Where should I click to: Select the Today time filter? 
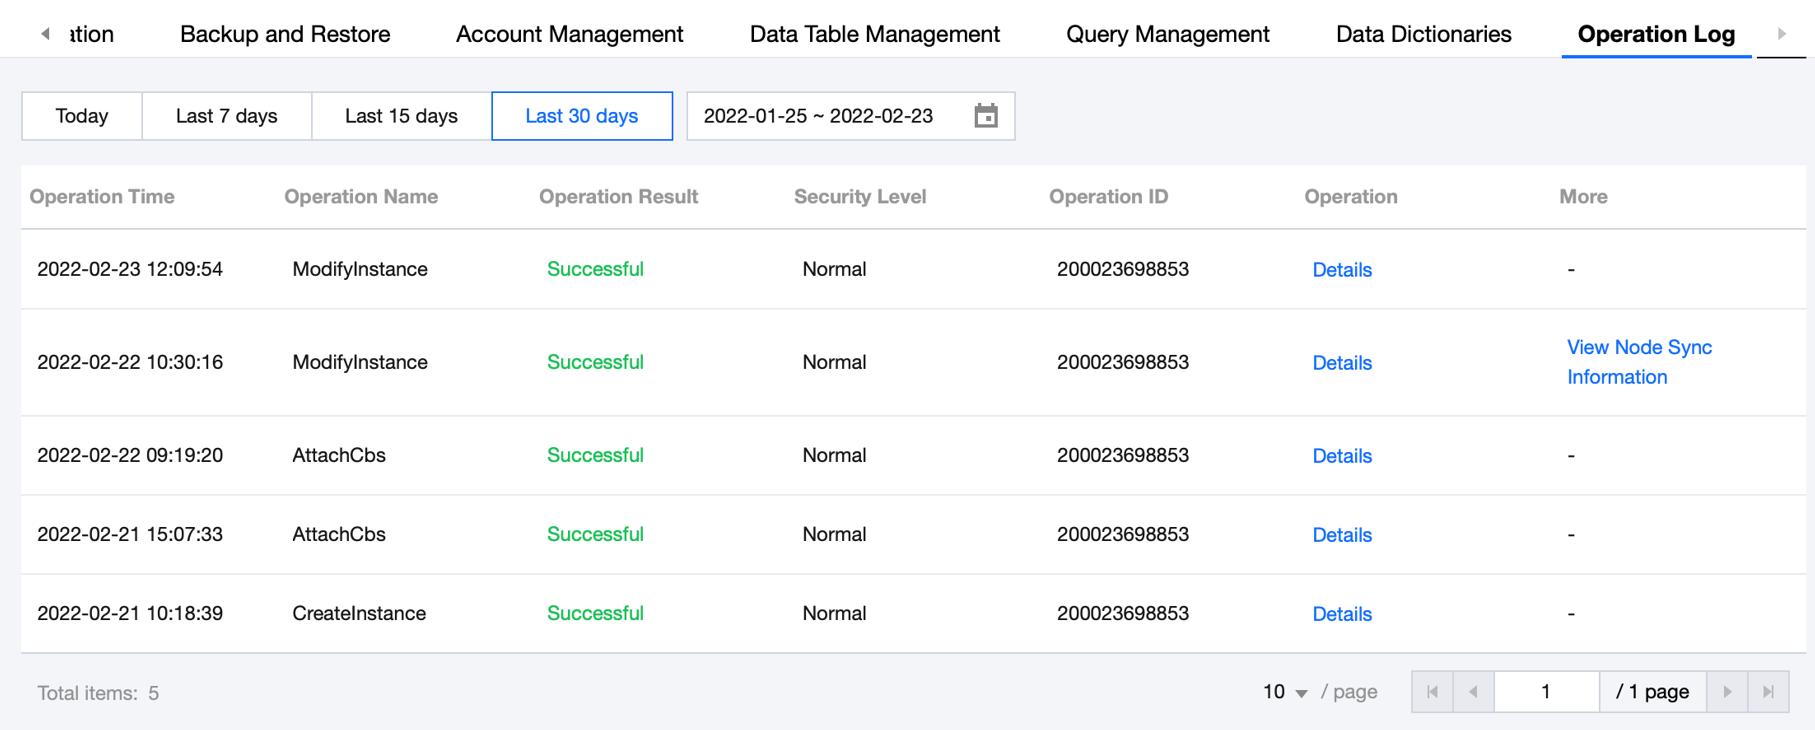(x=82, y=116)
